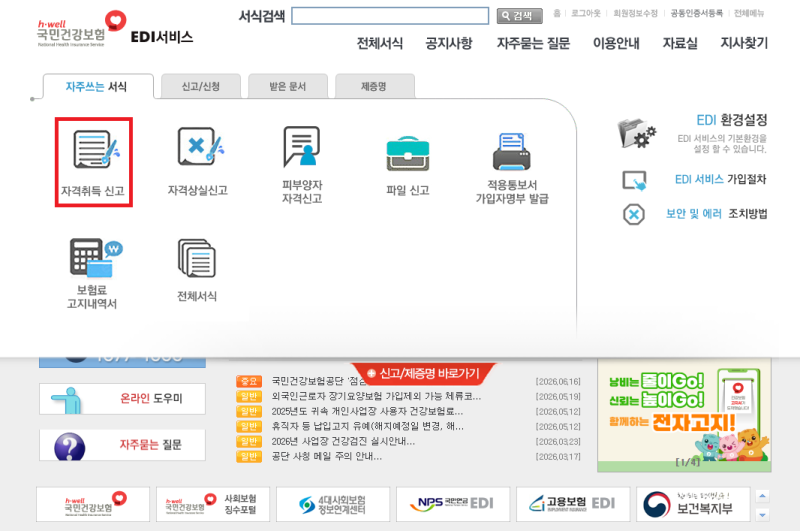The width and height of the screenshot is (800, 531).
Task: Click the 자주묻는 질문 sidebar label
Action: pyautogui.click(x=151, y=445)
